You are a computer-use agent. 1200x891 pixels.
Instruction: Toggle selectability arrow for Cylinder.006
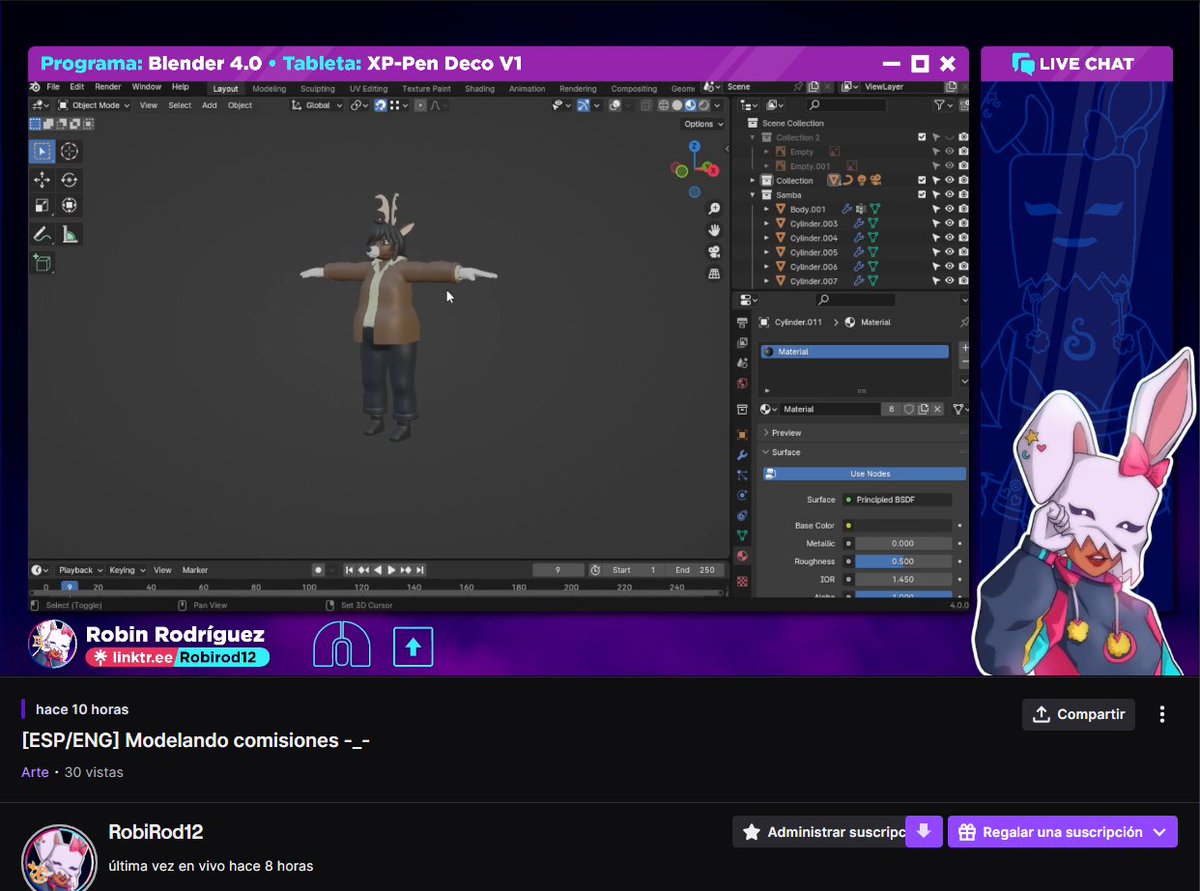(936, 267)
